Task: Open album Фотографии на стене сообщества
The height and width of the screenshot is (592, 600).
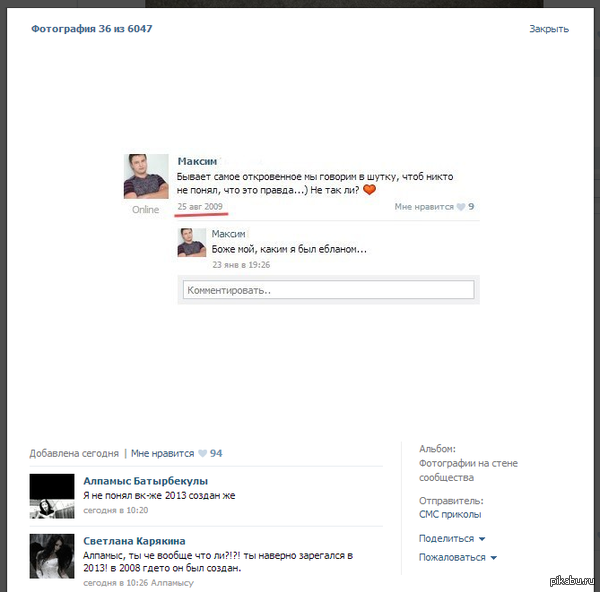Action: (x=467, y=470)
